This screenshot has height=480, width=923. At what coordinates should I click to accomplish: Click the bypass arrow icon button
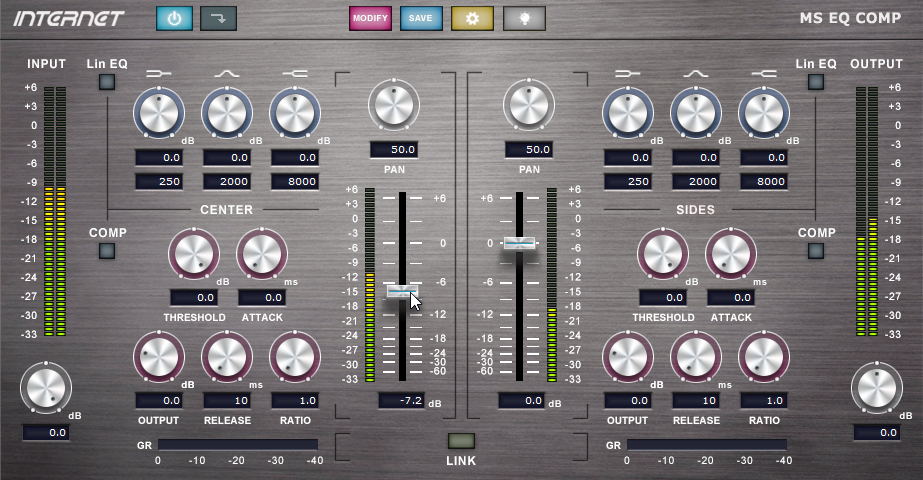[217, 18]
